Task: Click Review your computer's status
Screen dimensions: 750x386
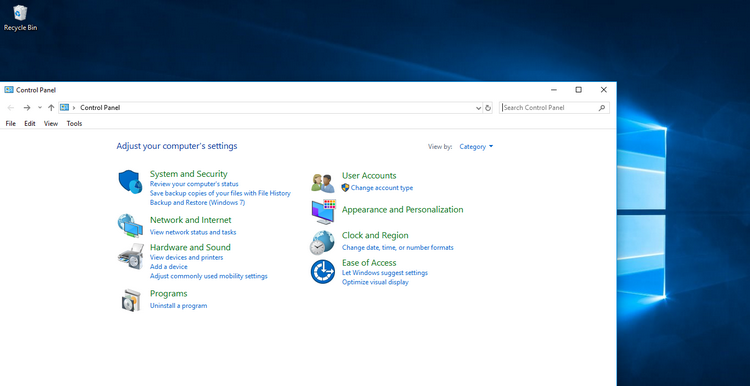Action: (194, 184)
